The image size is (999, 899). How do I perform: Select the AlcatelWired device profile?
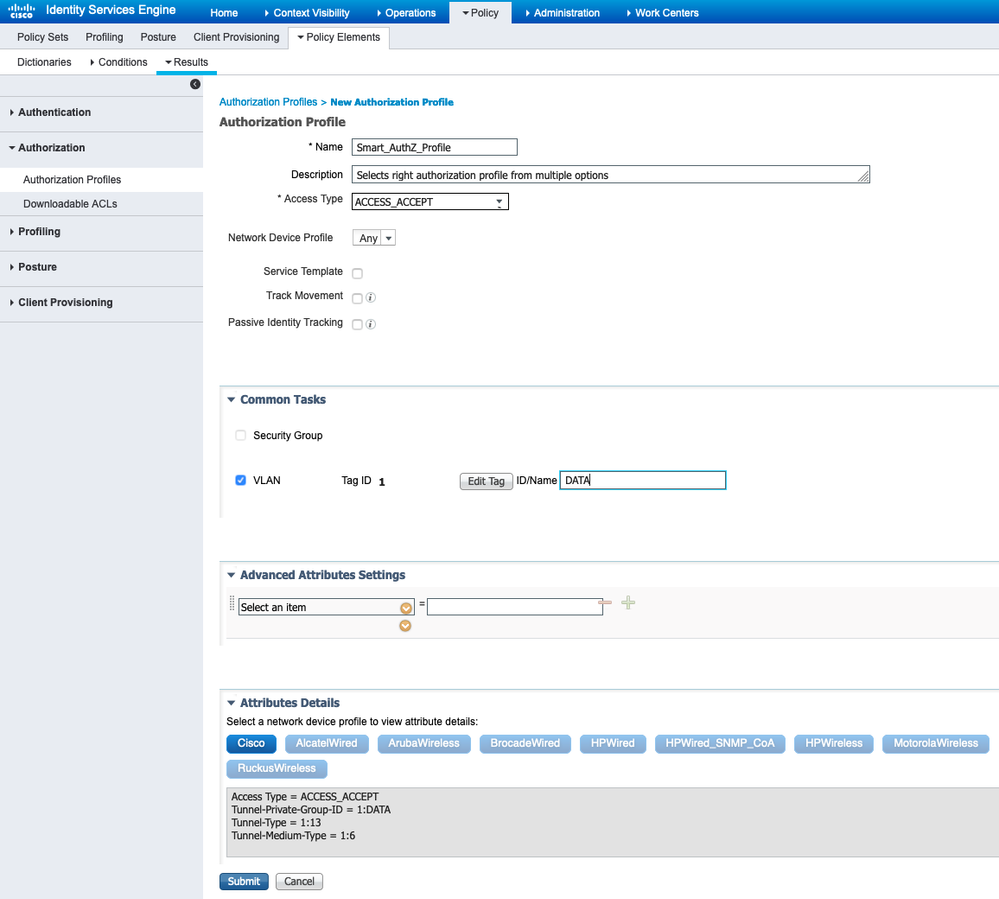326,744
